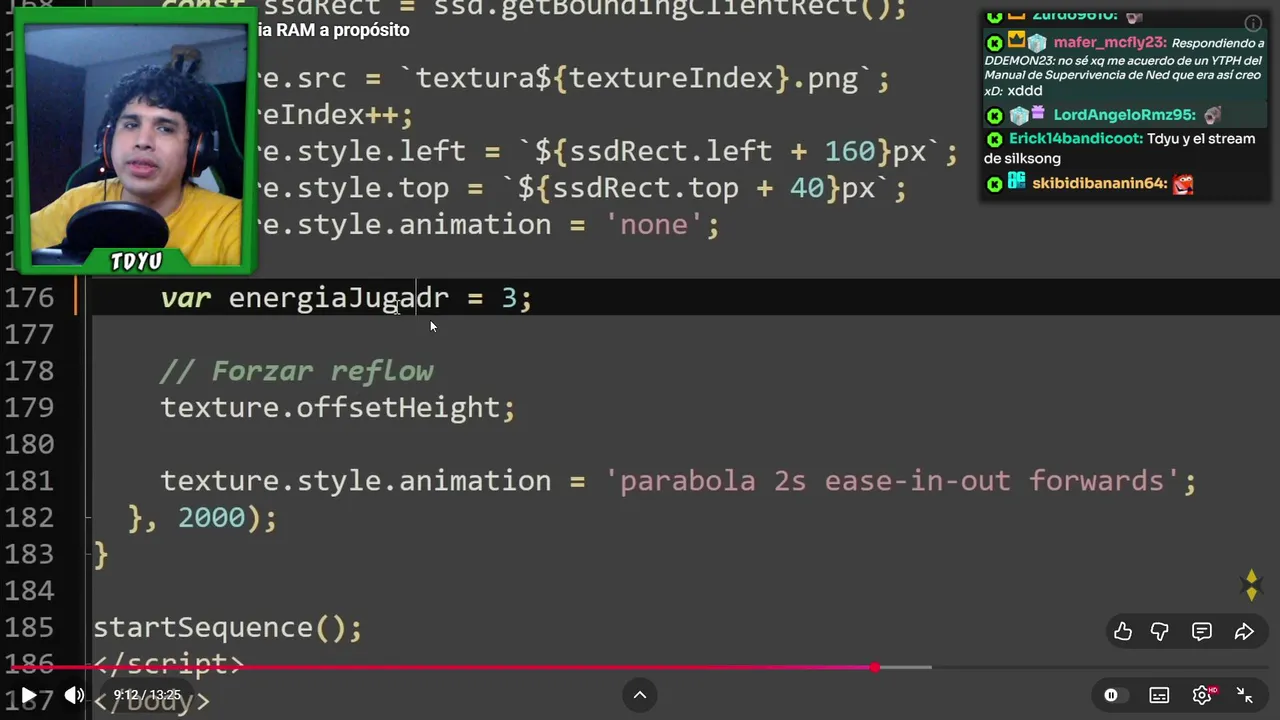This screenshot has height=720, width=1280.
Task: Click the code 'var energiaJugadr = 3;'
Action: point(346,298)
